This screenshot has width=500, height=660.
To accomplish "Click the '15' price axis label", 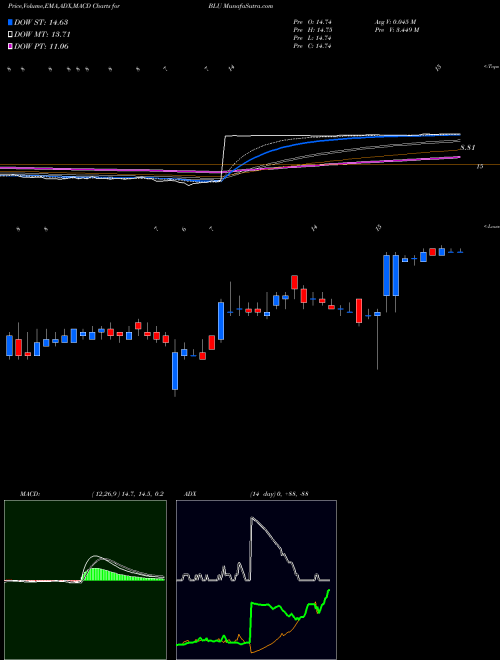I will [479, 167].
